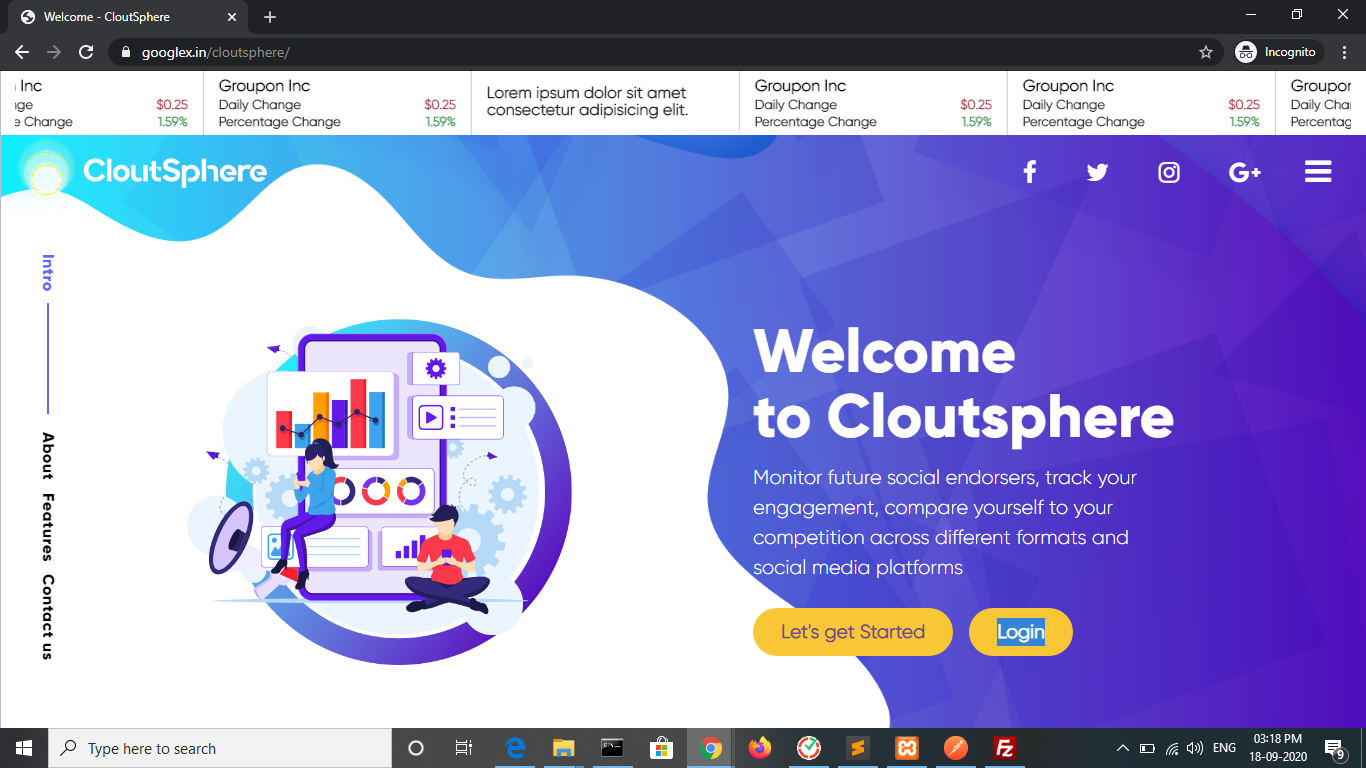Open the Google Plus icon
Image resolution: width=1366 pixels, height=768 pixels.
tap(1244, 172)
